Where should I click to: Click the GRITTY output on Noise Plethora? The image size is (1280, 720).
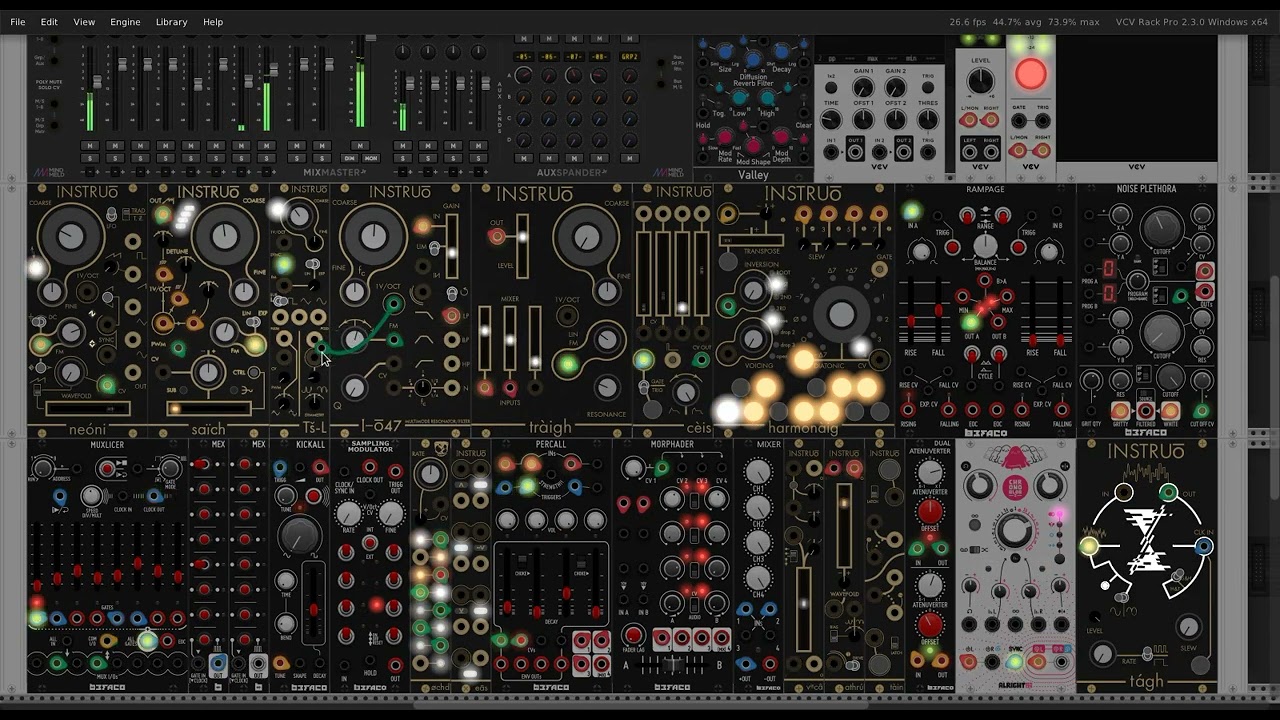pyautogui.click(x=1119, y=410)
